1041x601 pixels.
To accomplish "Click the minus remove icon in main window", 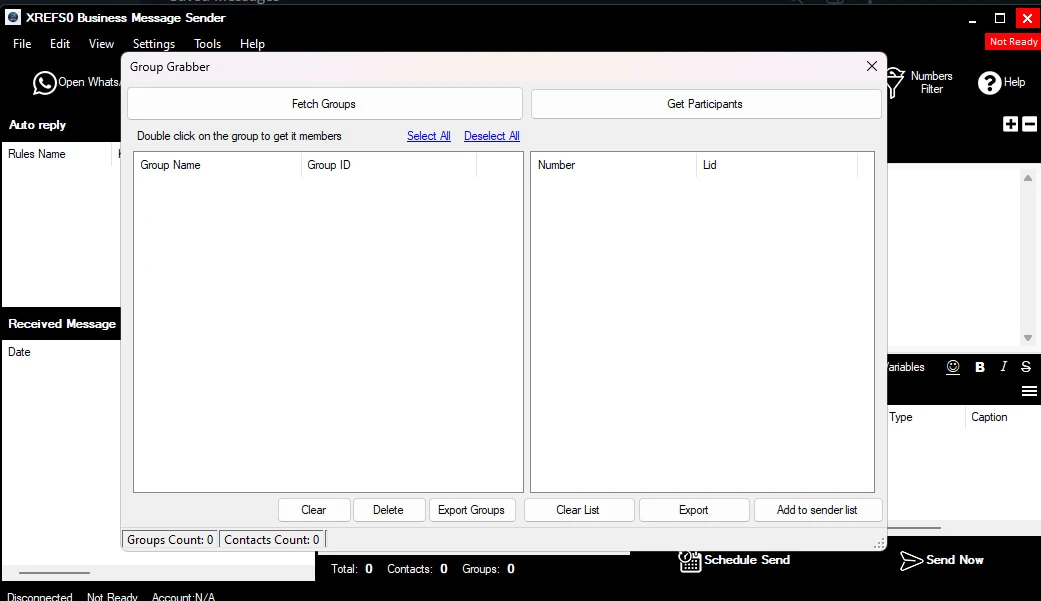I will (x=1030, y=124).
